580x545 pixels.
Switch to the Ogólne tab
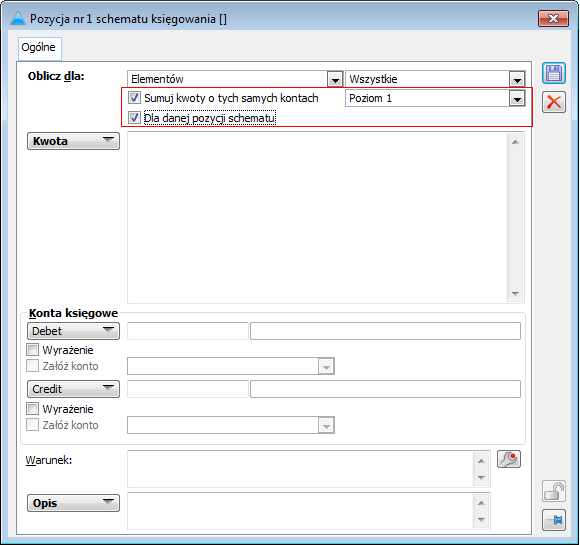pyautogui.click(x=39, y=48)
